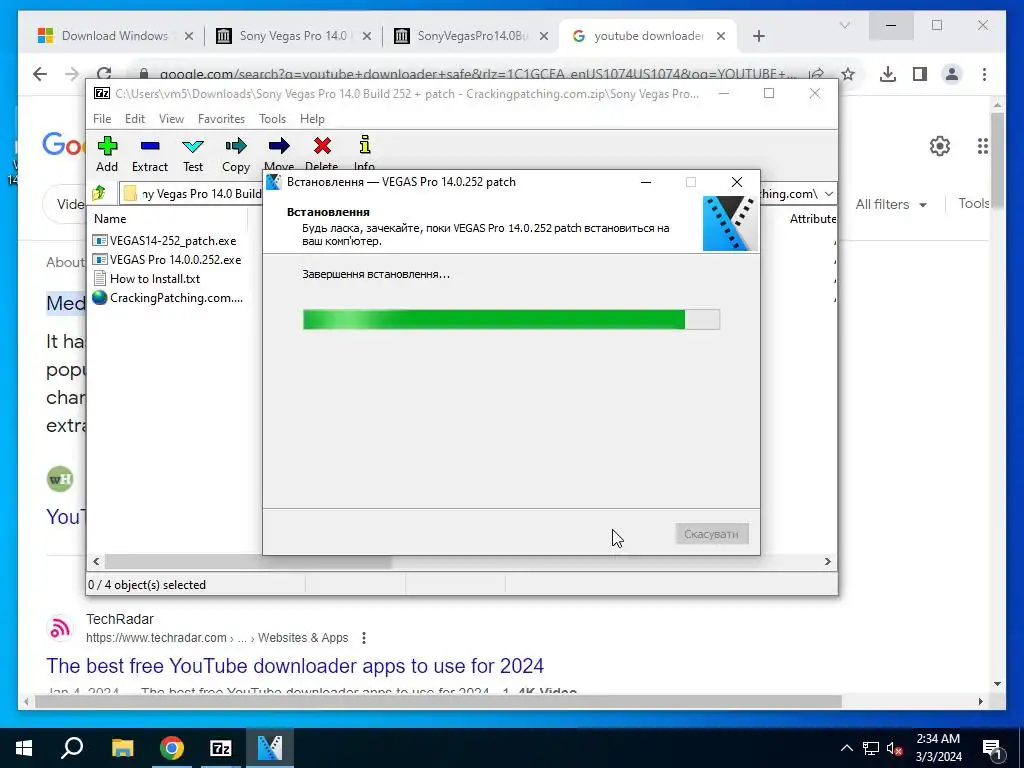Click the Add icon in 7-Zip toolbar
The height and width of the screenshot is (768, 1024).
(107, 146)
